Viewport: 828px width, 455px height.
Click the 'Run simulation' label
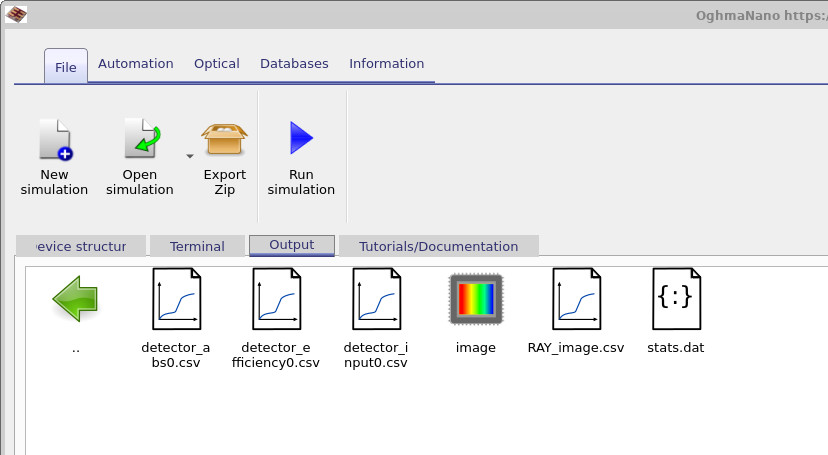tap(301, 182)
